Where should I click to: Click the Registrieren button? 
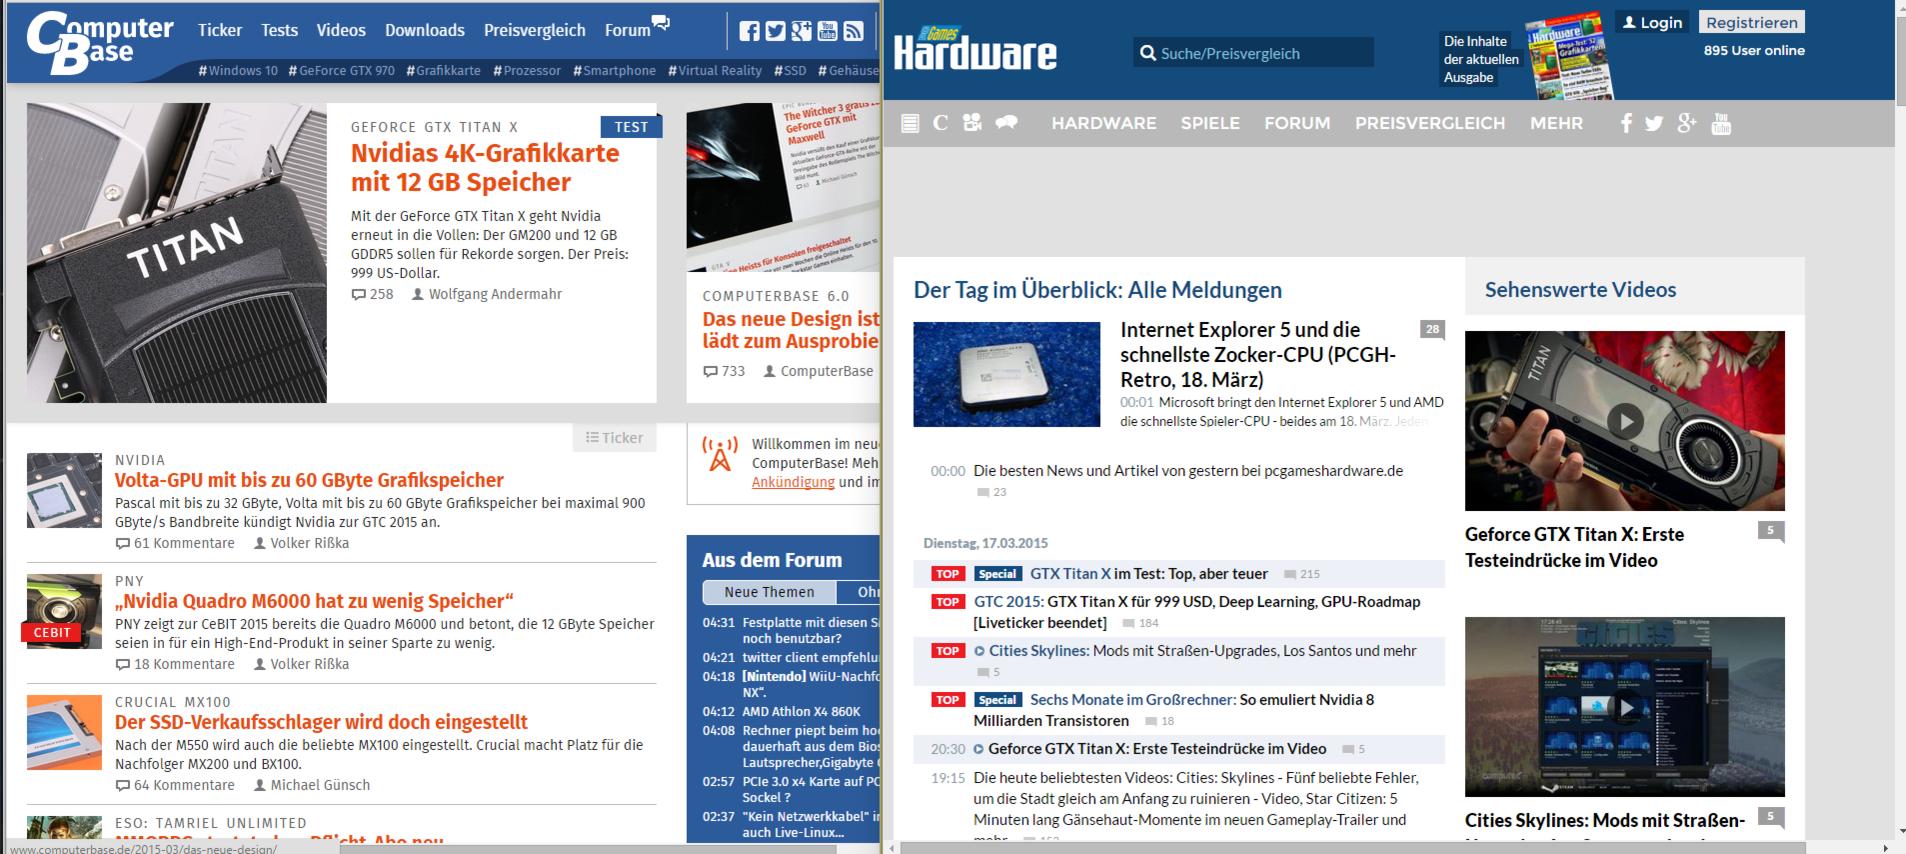pos(1752,22)
